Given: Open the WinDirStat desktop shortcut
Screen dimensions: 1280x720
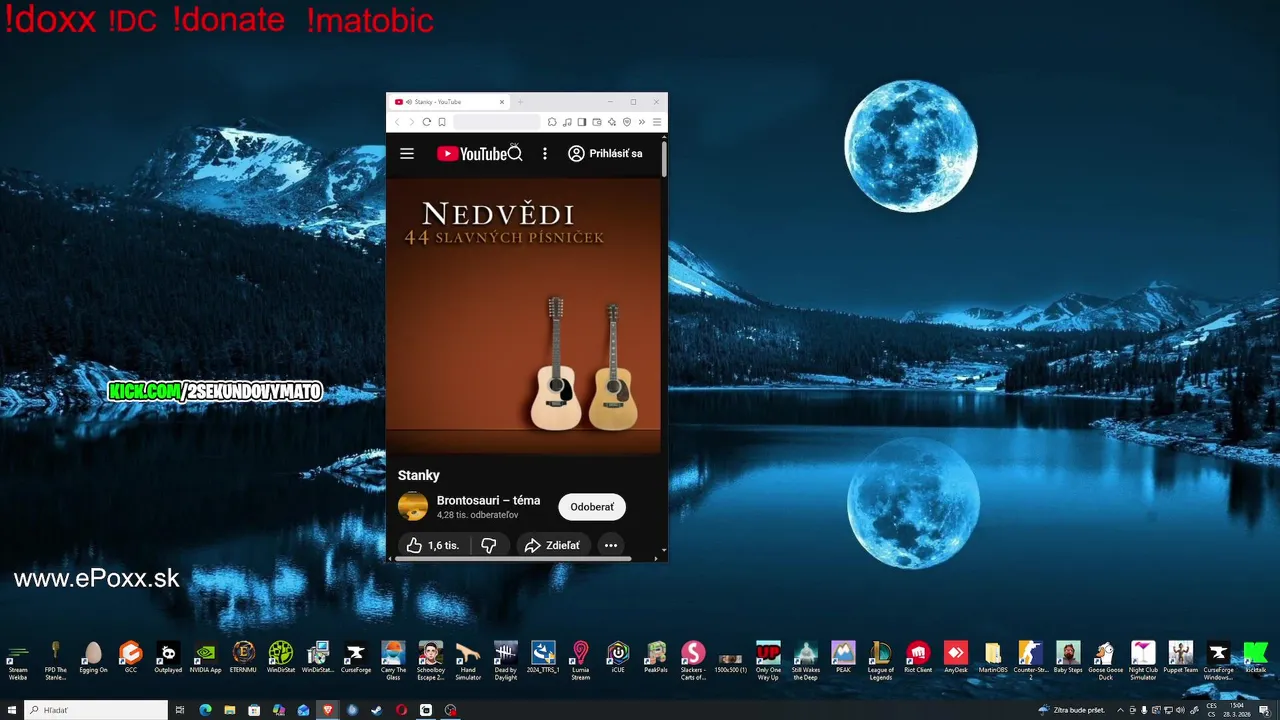Looking at the screenshot, I should coord(281,658).
